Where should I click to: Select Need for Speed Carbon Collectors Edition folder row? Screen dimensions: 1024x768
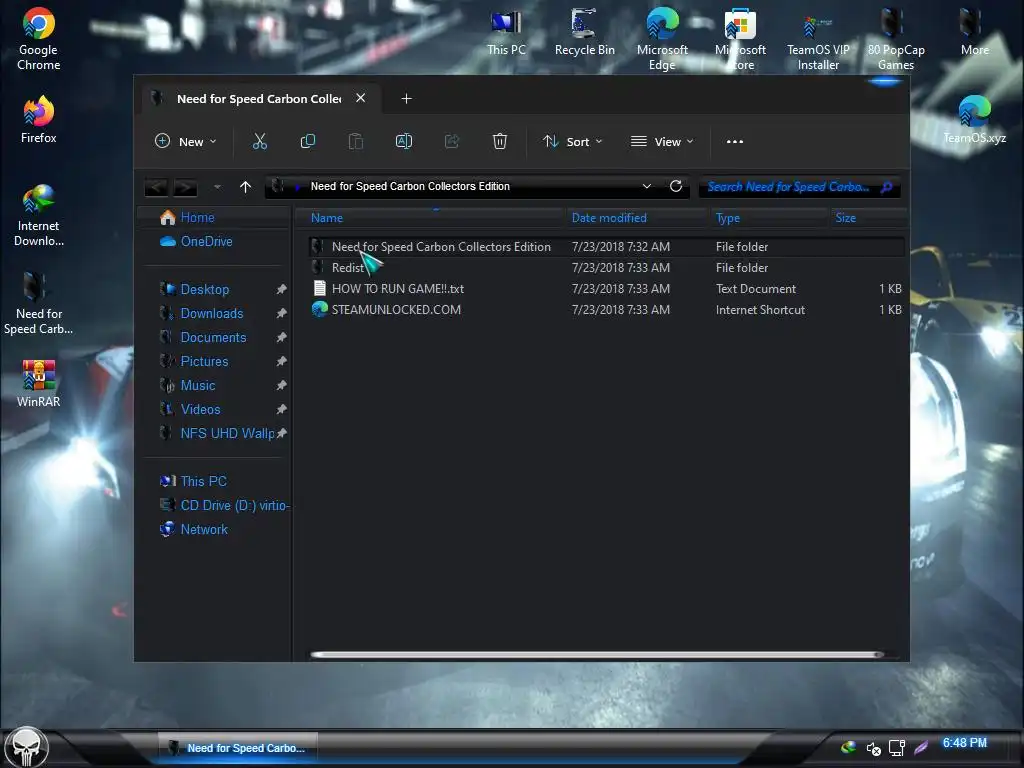607,247
